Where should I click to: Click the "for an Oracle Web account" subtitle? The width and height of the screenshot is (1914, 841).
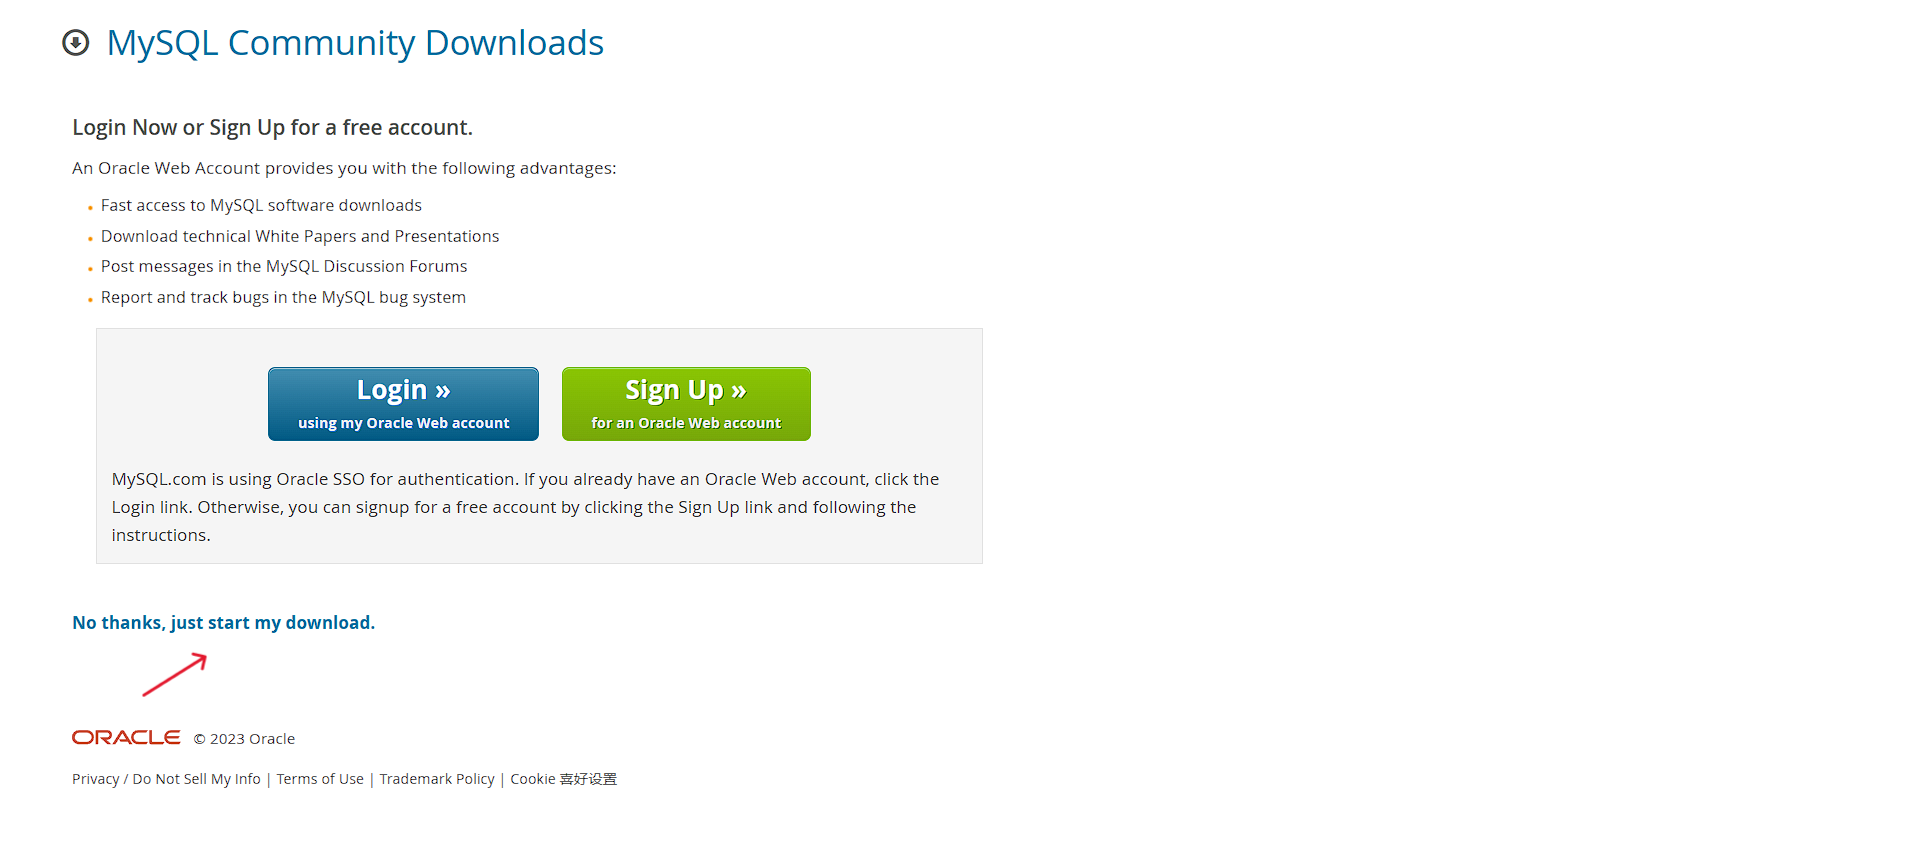(x=686, y=423)
